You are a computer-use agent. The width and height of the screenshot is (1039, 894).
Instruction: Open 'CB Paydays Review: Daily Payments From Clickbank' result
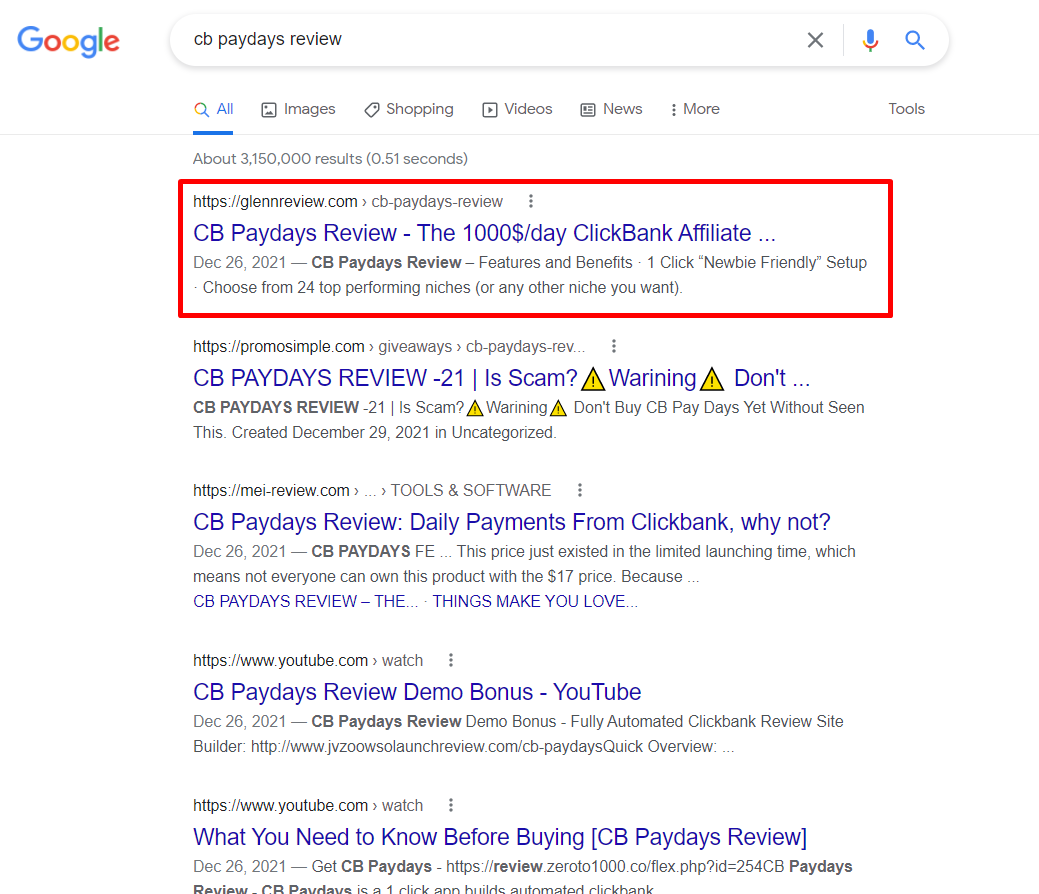coord(512,522)
